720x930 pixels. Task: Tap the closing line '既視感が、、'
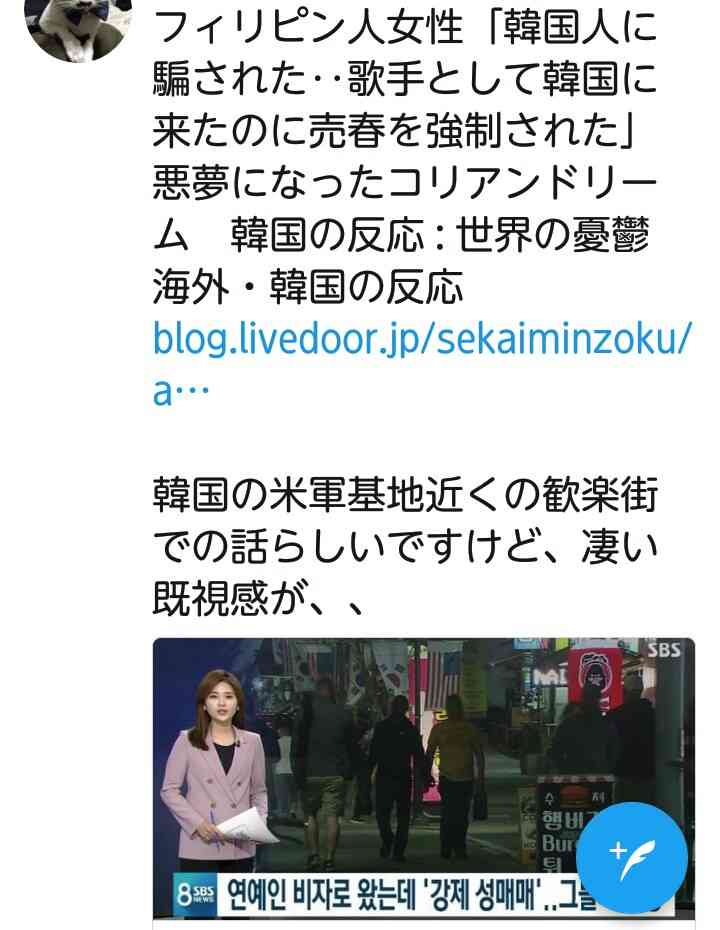(x=259, y=598)
